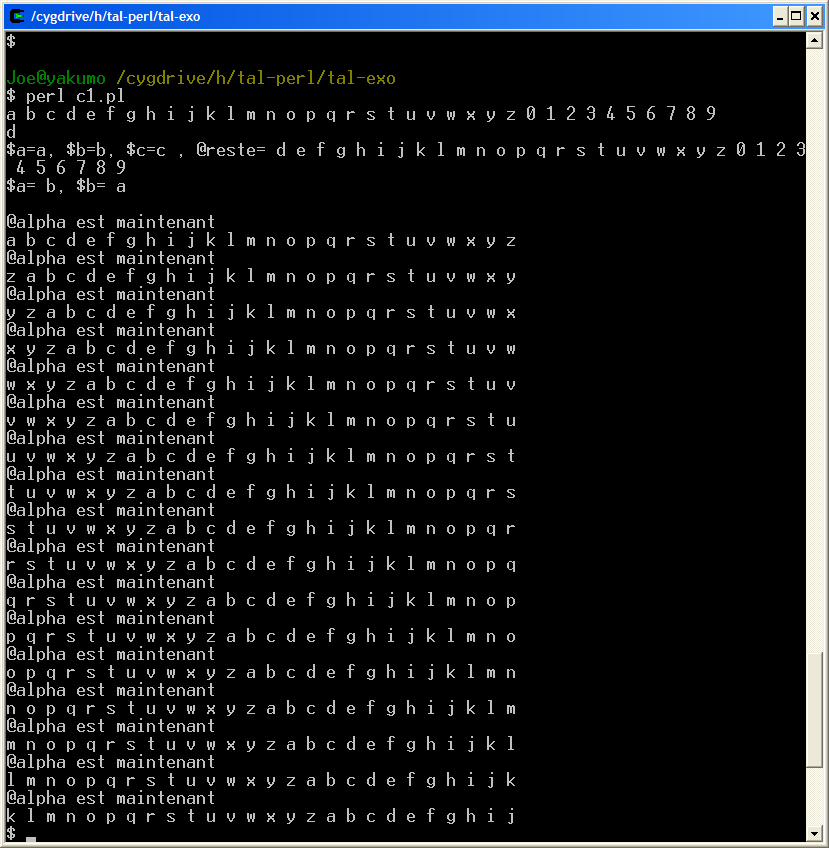Image resolution: width=829 pixels, height=848 pixels.
Task: Click the output line ending in 0 1 2 3 4 5 6 7 8 9
Action: 361,114
